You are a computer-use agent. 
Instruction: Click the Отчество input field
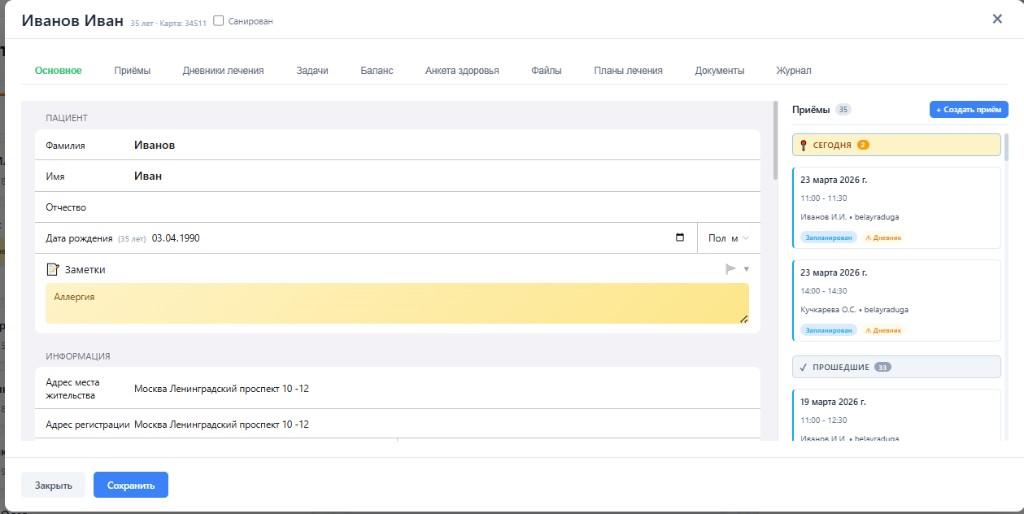440,207
